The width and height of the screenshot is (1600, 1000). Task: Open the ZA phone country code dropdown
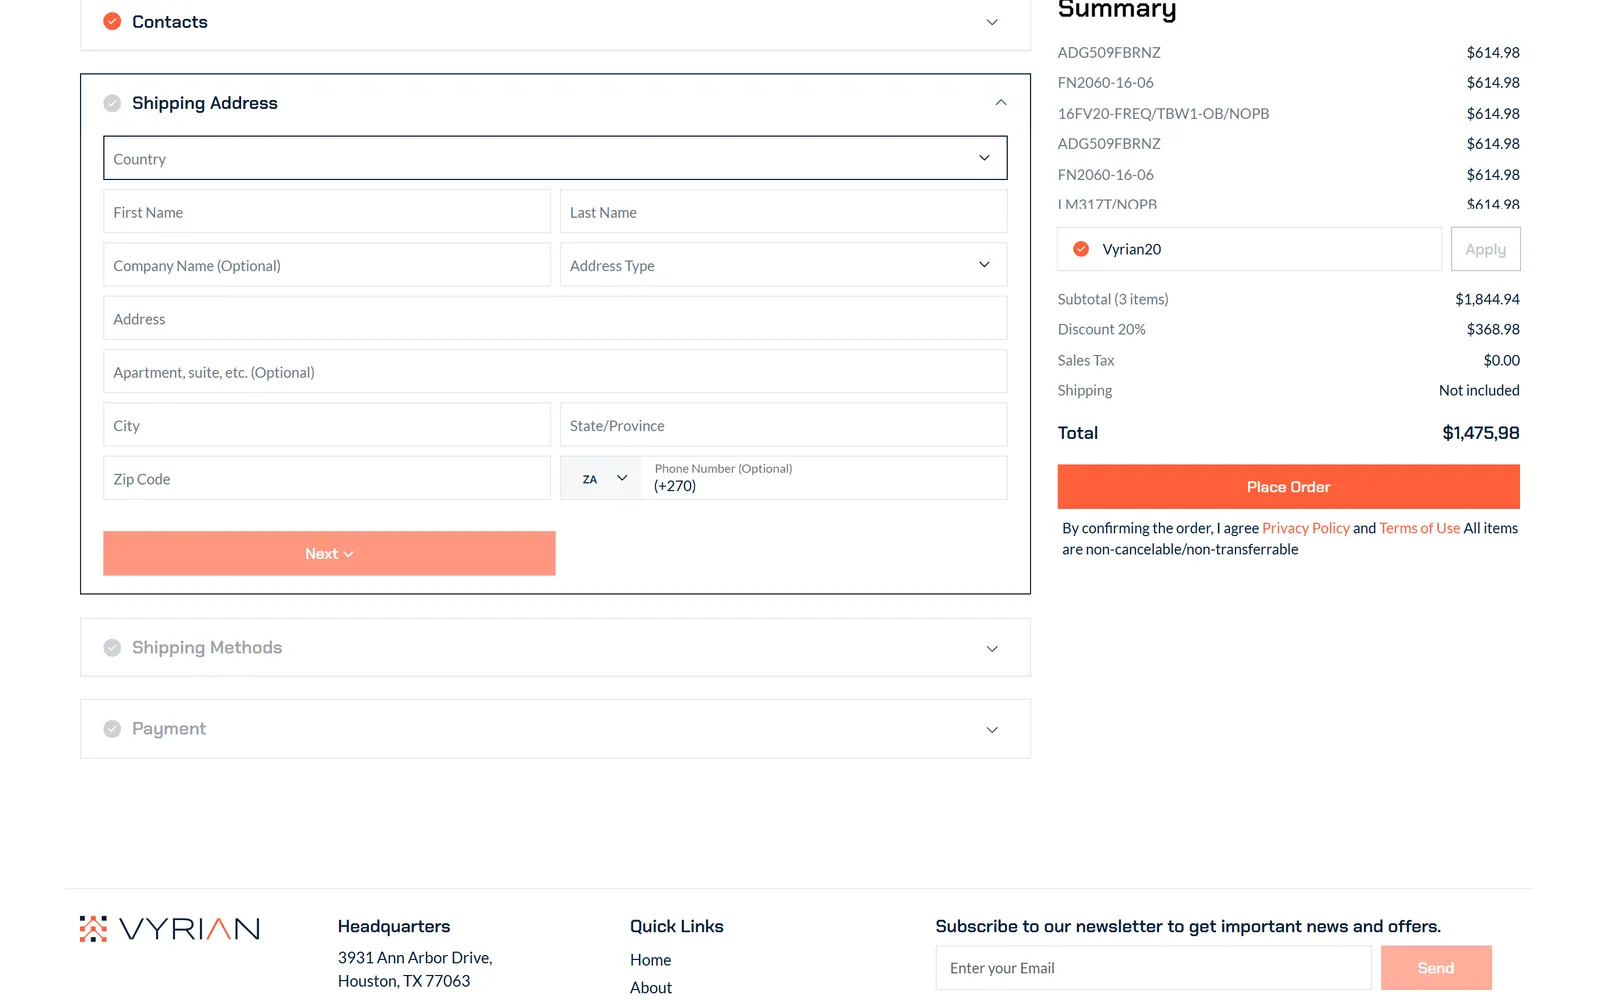(603, 479)
